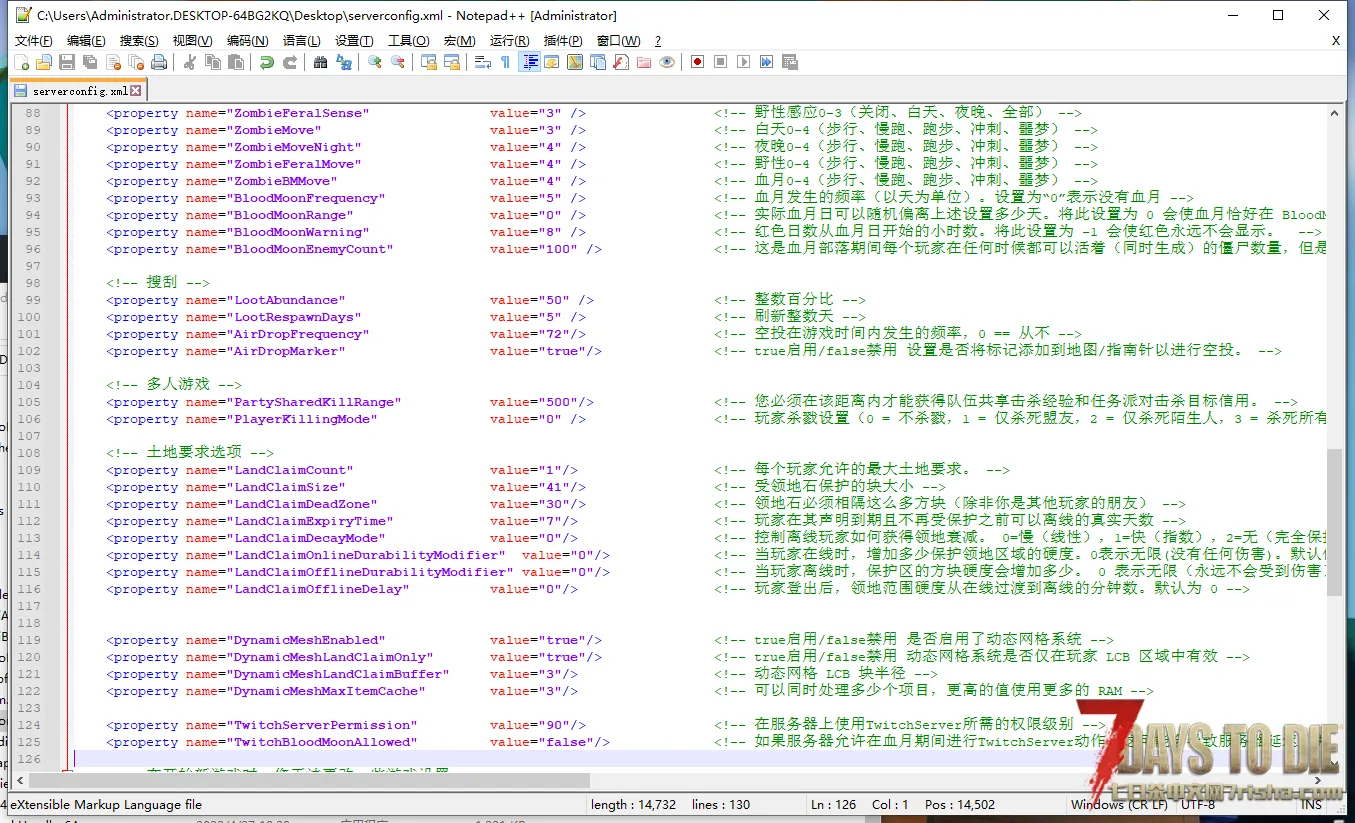Open the 语言(L) menu
Screen dimensions: 1355x823
[x=301, y=41]
